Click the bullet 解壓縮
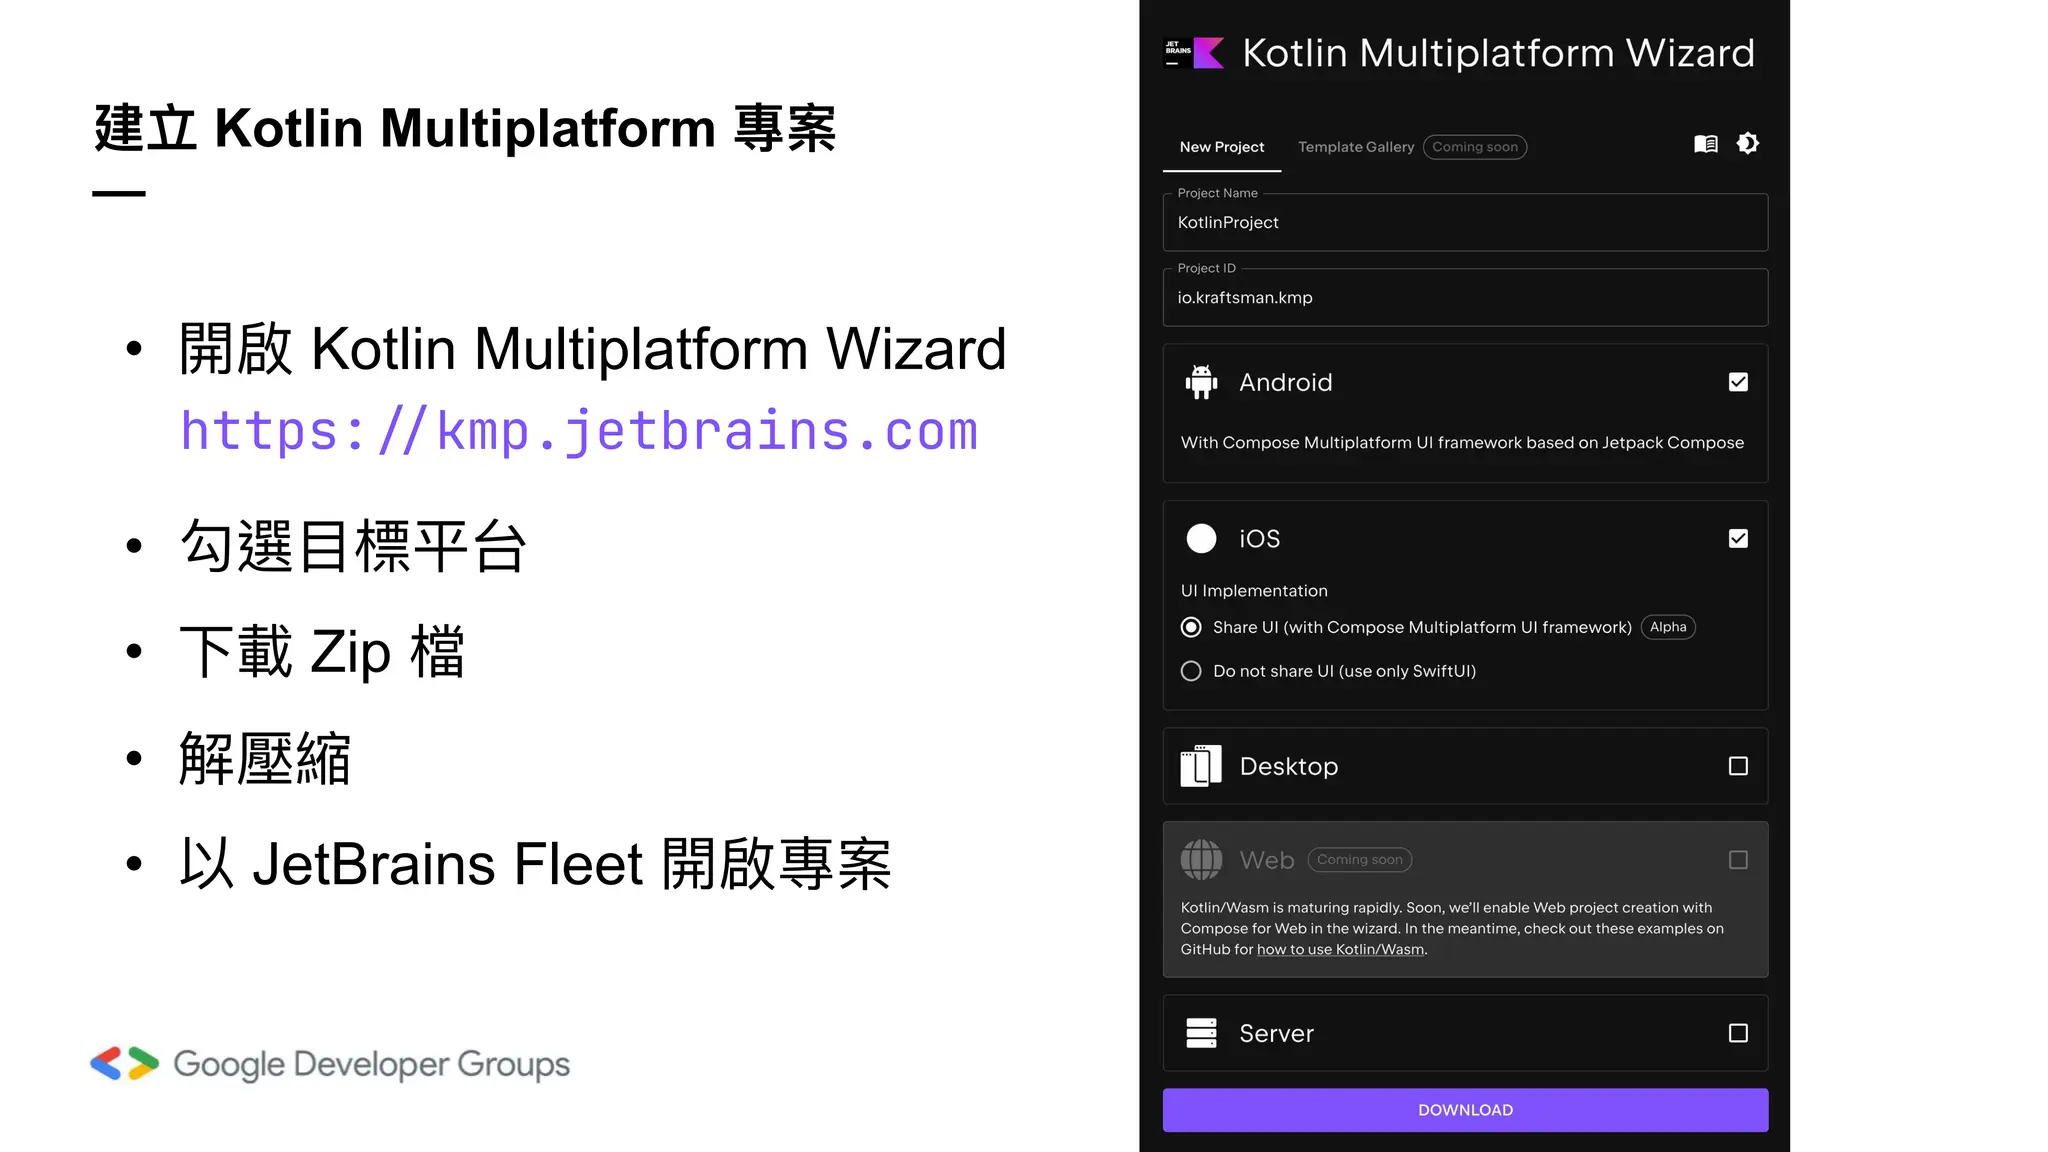The image size is (2048, 1152). point(265,758)
